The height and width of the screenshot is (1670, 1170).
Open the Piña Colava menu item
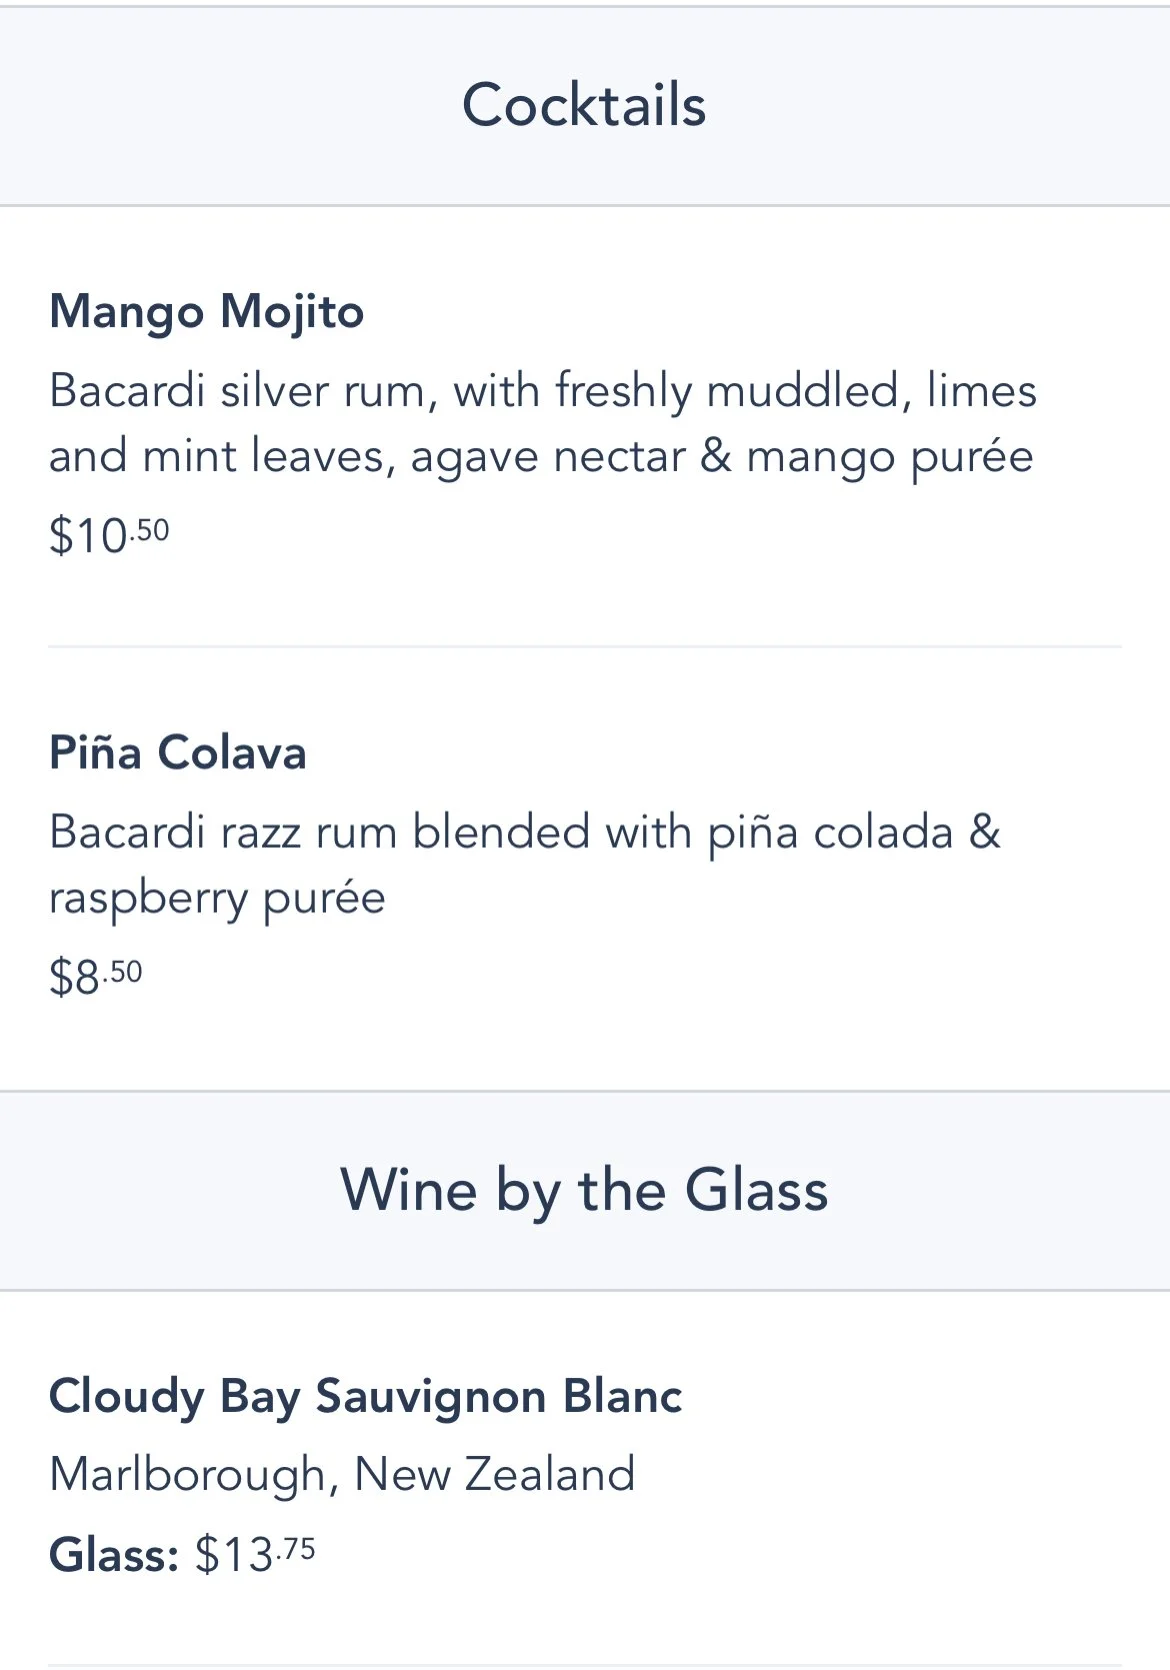point(177,752)
